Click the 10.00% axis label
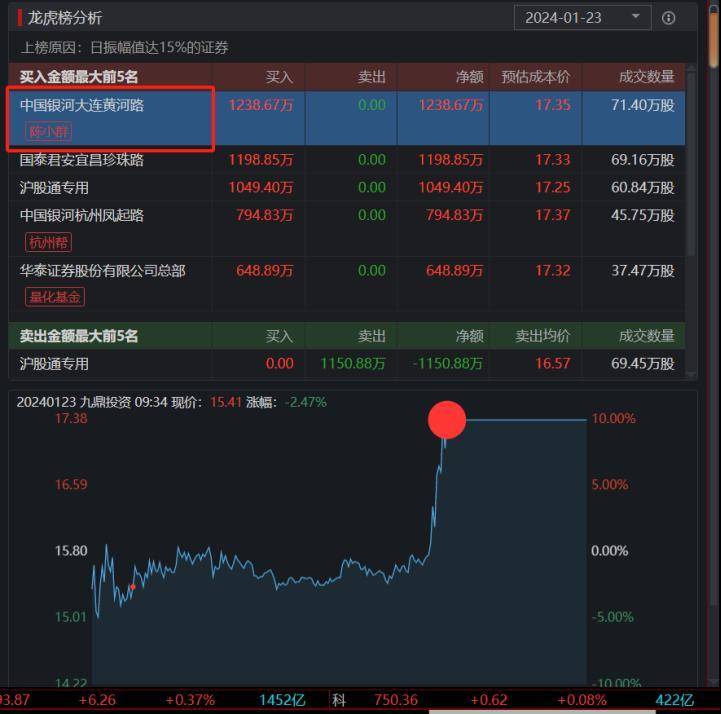This screenshot has height=714, width=721. (x=613, y=418)
